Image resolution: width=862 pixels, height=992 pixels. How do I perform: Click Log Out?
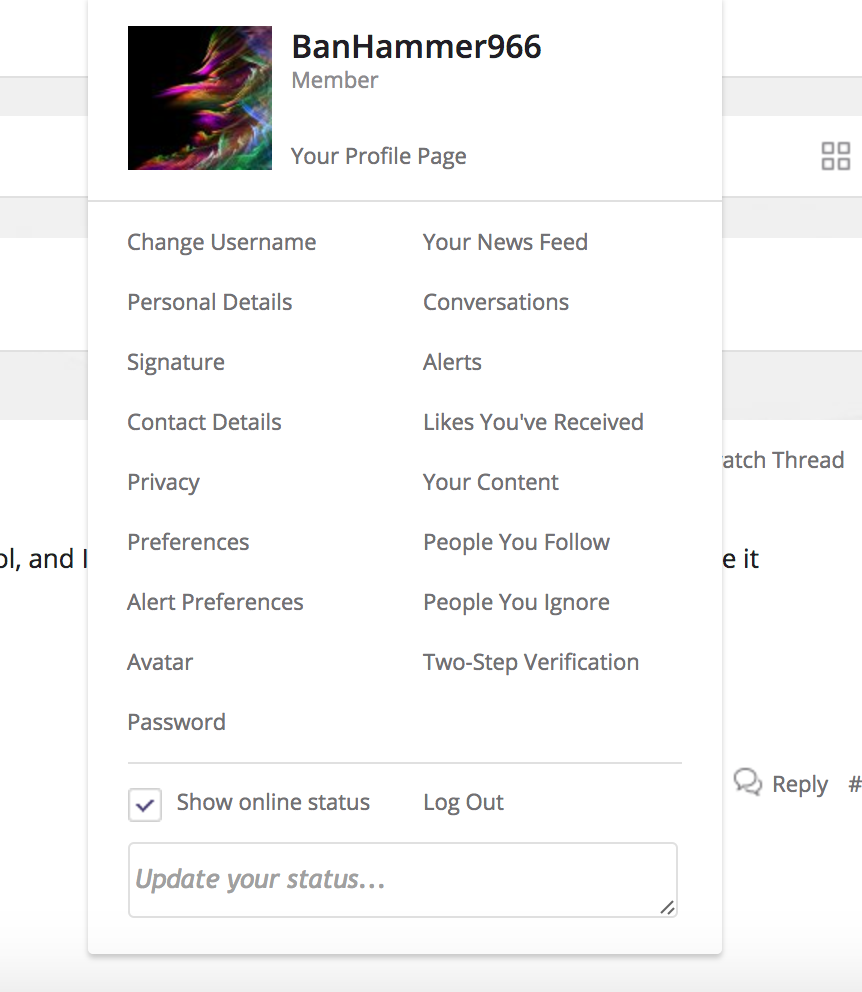click(x=463, y=802)
